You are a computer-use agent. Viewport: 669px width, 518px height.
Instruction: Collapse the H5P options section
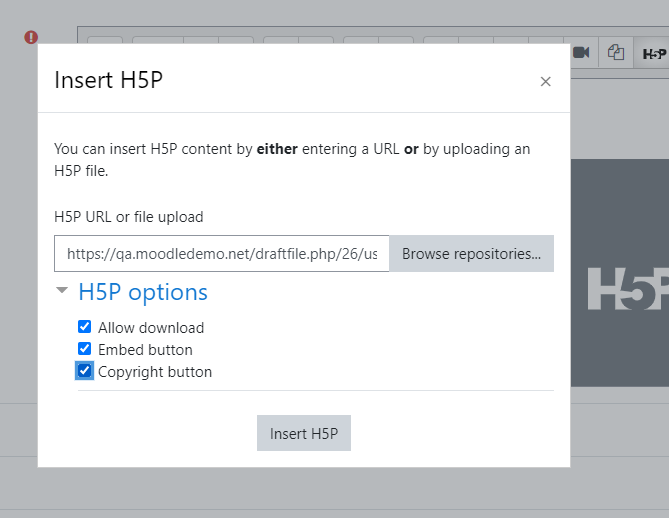click(62, 291)
